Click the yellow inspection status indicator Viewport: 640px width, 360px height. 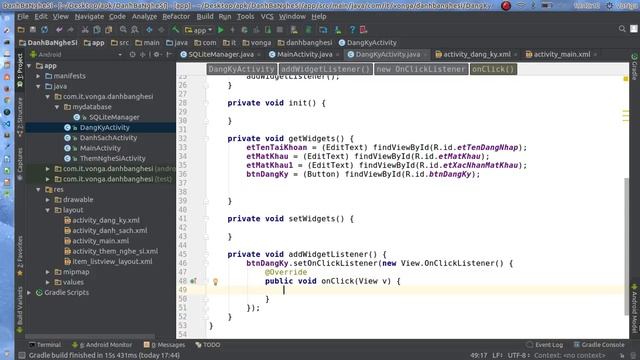click(626, 78)
